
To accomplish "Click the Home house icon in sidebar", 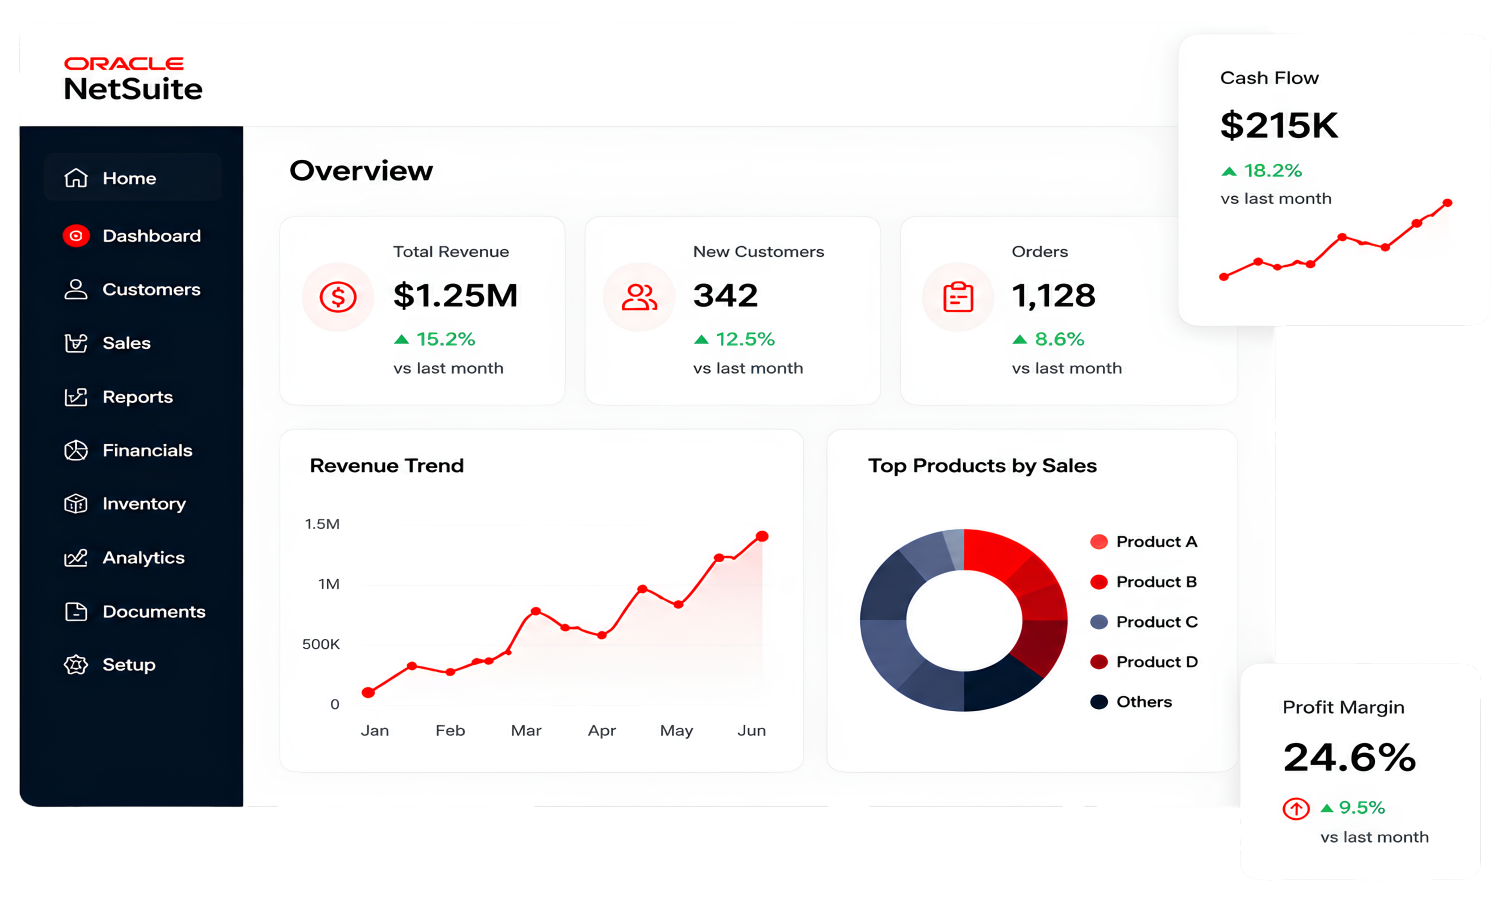I will click(x=76, y=178).
